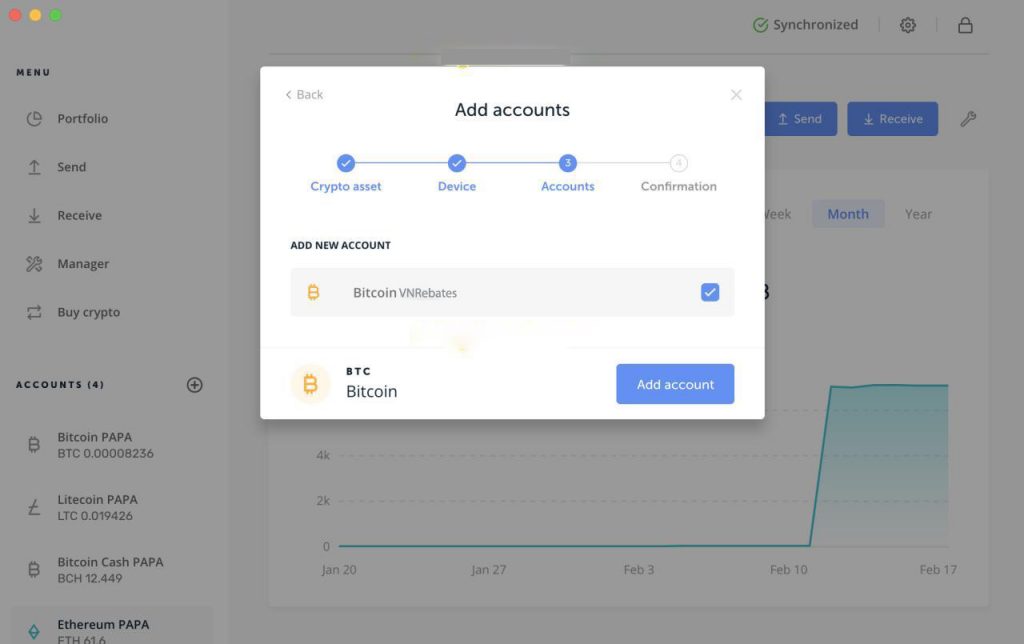Click the orange Bitcoin icon in VNRebates row
Viewport: 1024px width, 644px height.
coord(313,292)
